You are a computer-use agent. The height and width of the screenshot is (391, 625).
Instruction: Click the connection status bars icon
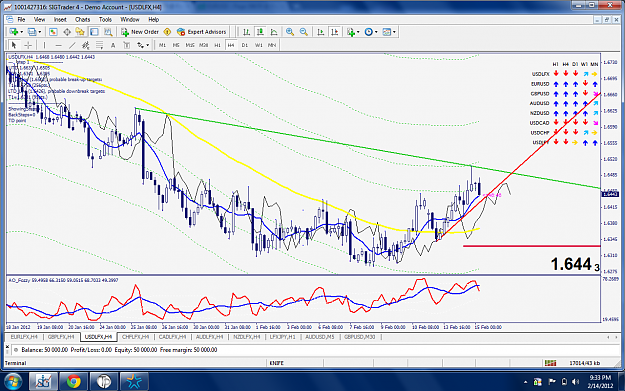550,363
